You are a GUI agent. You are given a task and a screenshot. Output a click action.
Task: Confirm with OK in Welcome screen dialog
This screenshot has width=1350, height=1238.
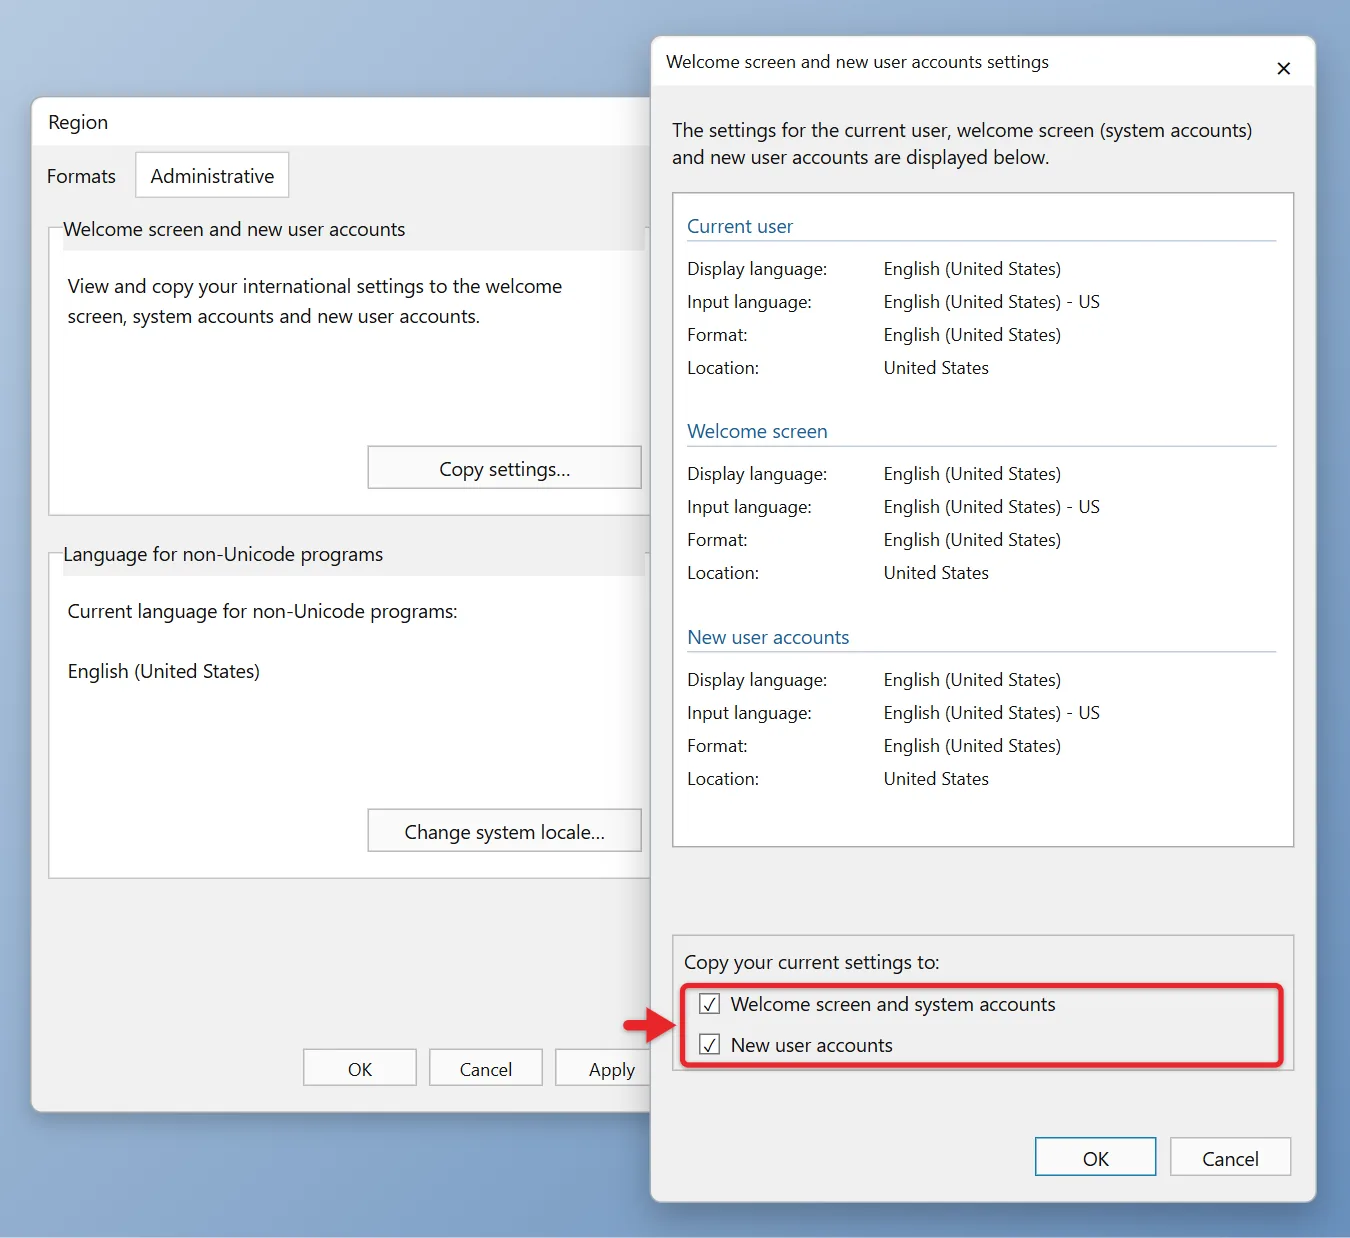pos(1095,1158)
